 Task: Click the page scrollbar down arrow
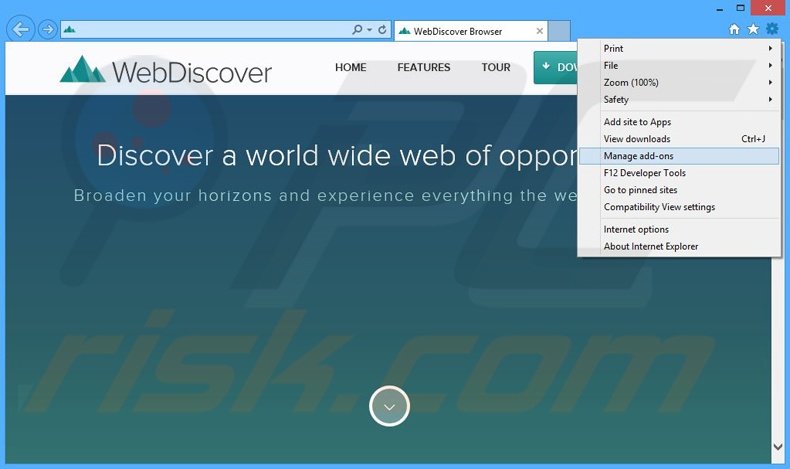pyautogui.click(x=777, y=447)
